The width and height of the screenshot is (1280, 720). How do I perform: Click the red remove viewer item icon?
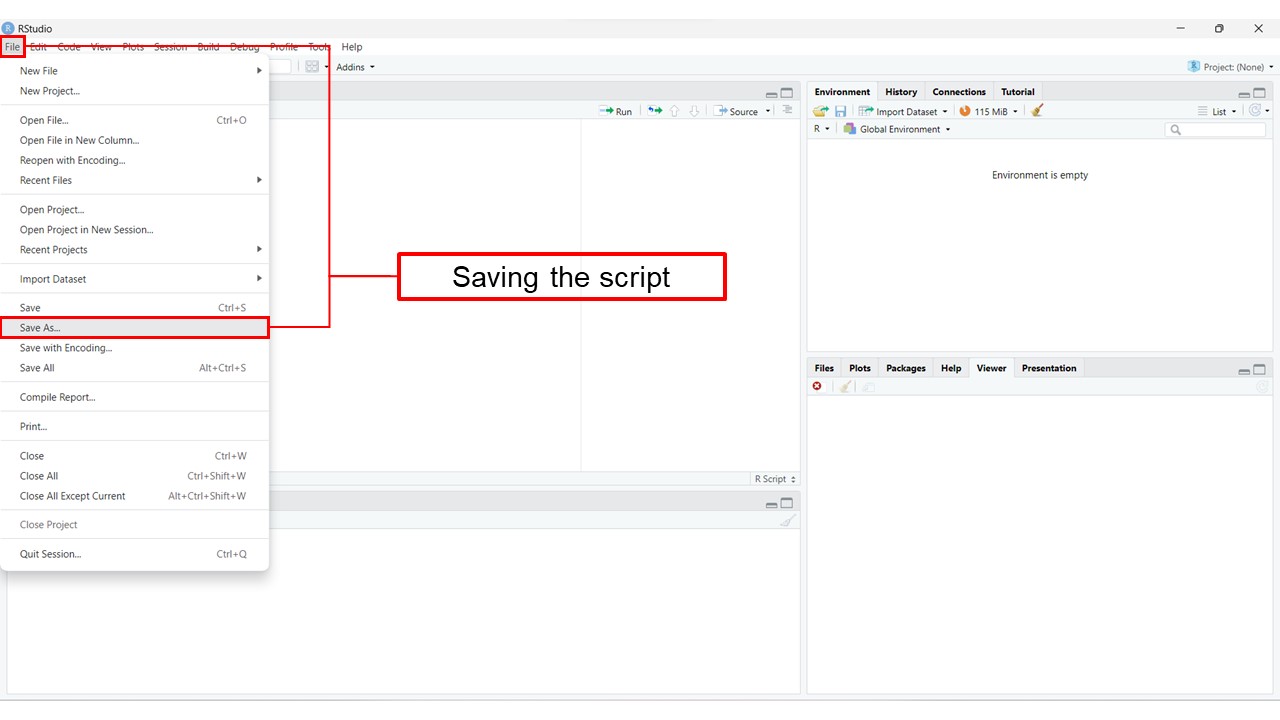coord(818,386)
